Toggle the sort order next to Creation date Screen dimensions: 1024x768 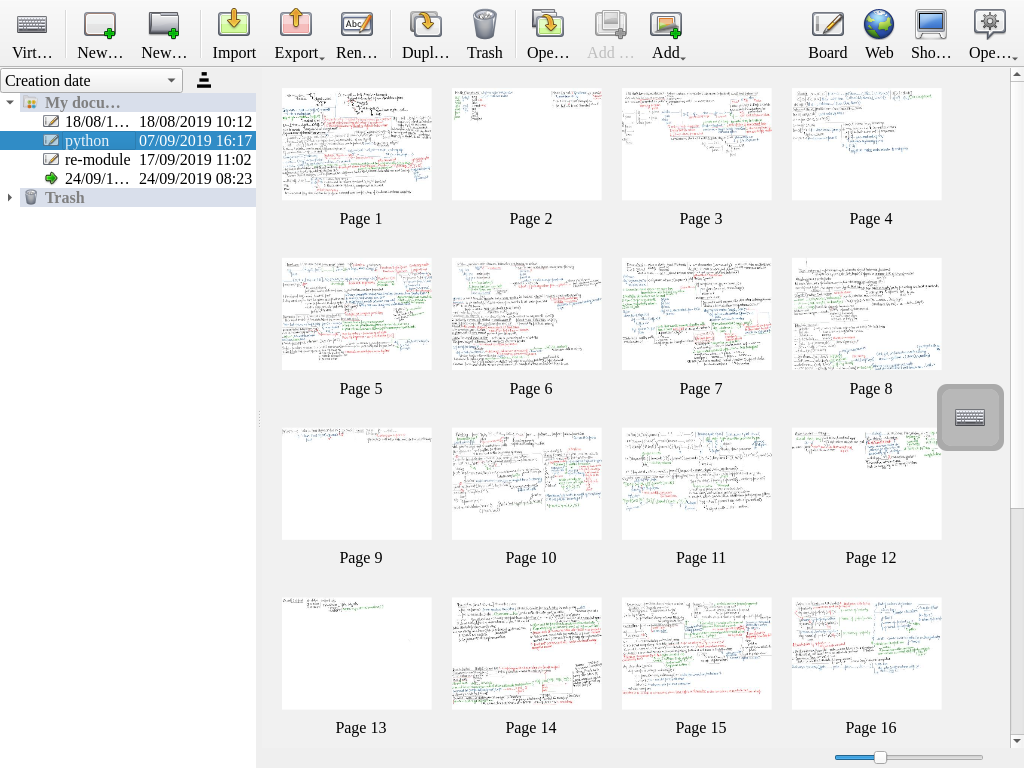point(203,80)
